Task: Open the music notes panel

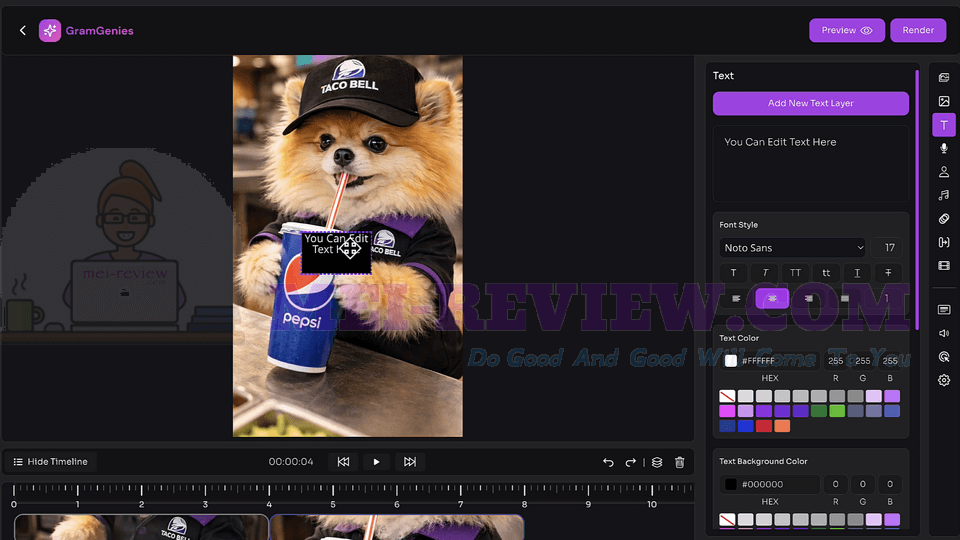Action: (x=943, y=195)
